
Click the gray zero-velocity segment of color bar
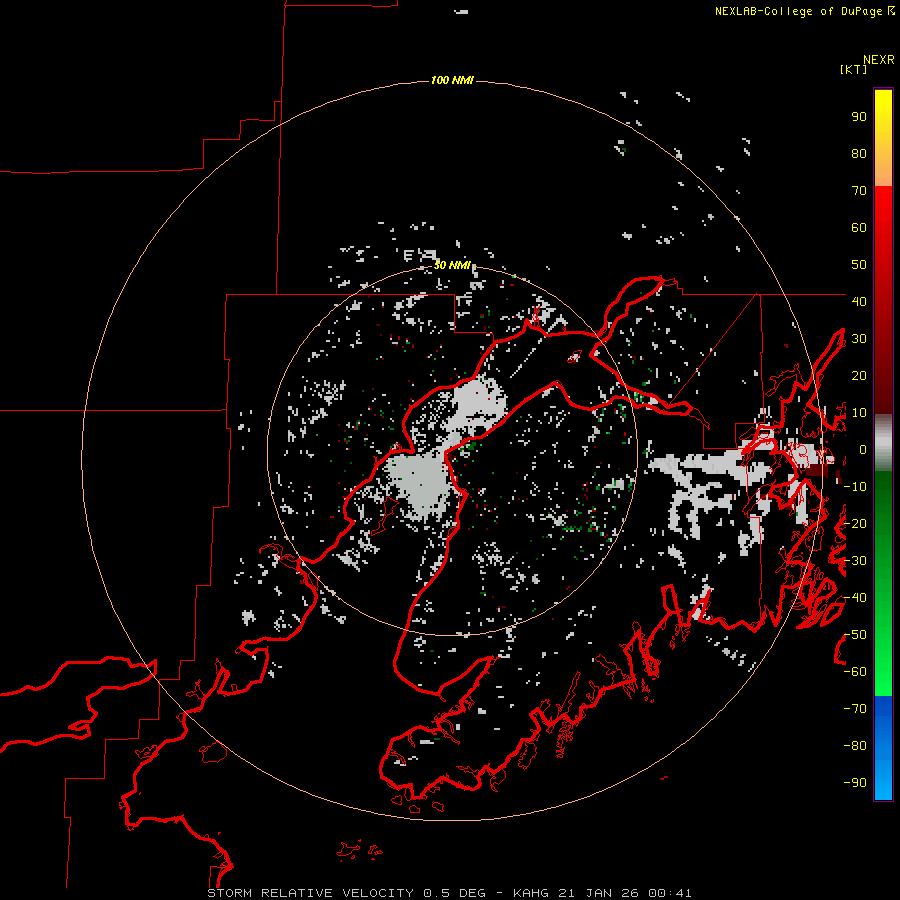pyautogui.click(x=883, y=443)
